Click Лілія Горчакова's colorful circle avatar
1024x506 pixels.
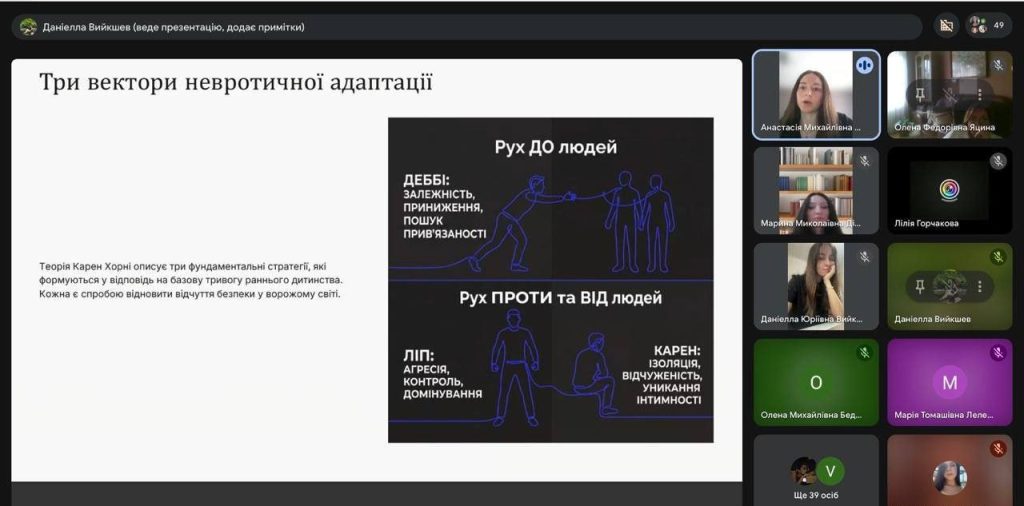pyautogui.click(x=949, y=189)
